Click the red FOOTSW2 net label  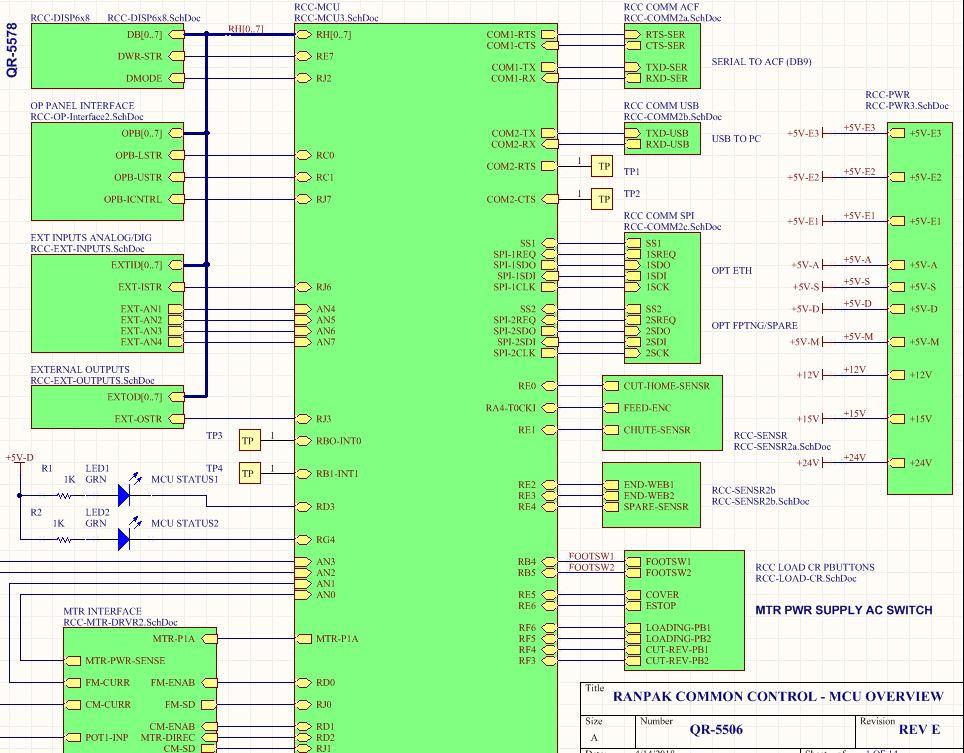tap(591, 567)
